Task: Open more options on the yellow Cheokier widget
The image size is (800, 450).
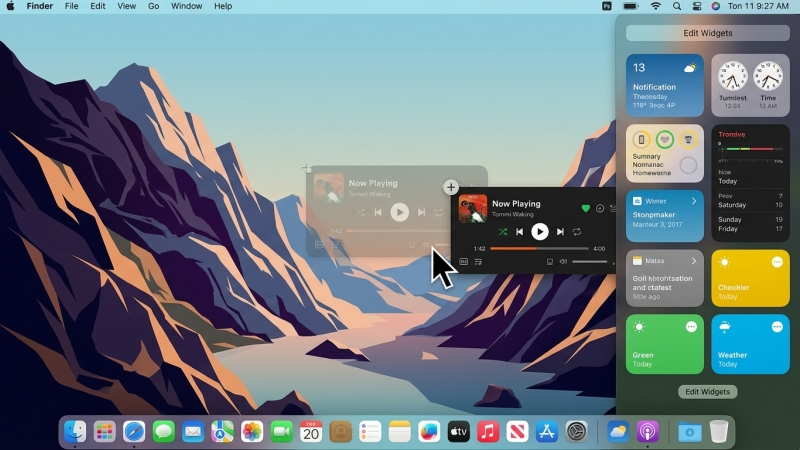Action: coord(777,262)
